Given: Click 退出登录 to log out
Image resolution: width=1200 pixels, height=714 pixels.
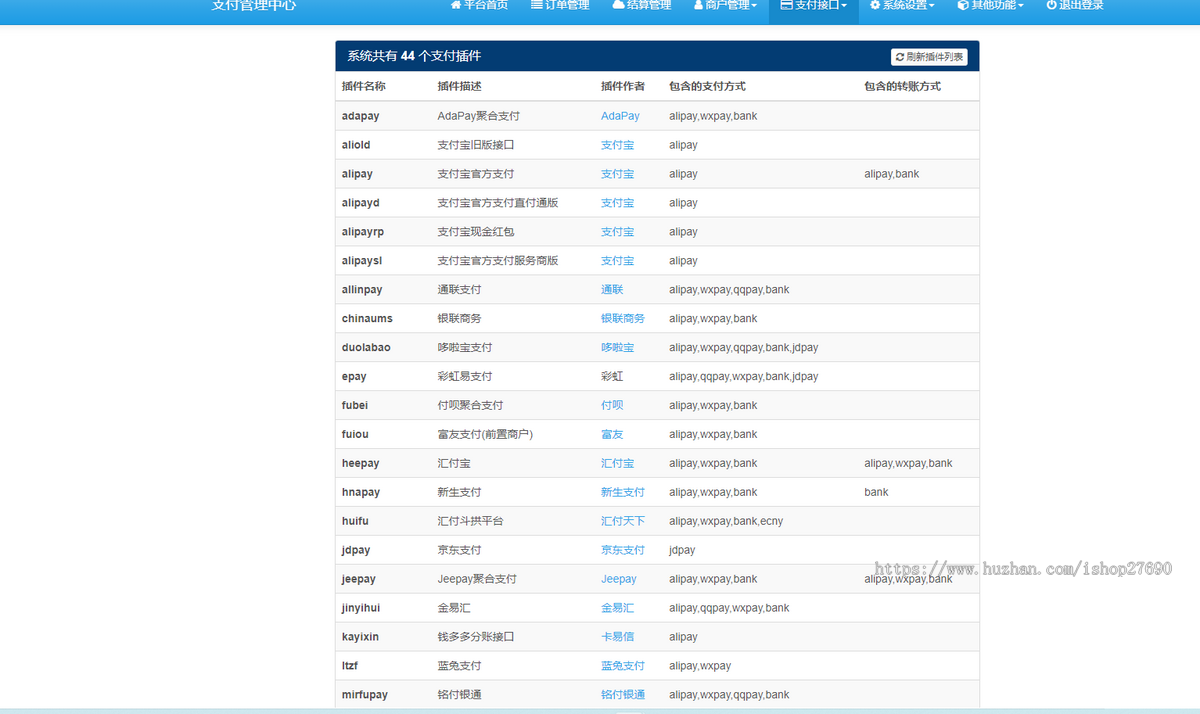Looking at the screenshot, I should [x=1075, y=6].
